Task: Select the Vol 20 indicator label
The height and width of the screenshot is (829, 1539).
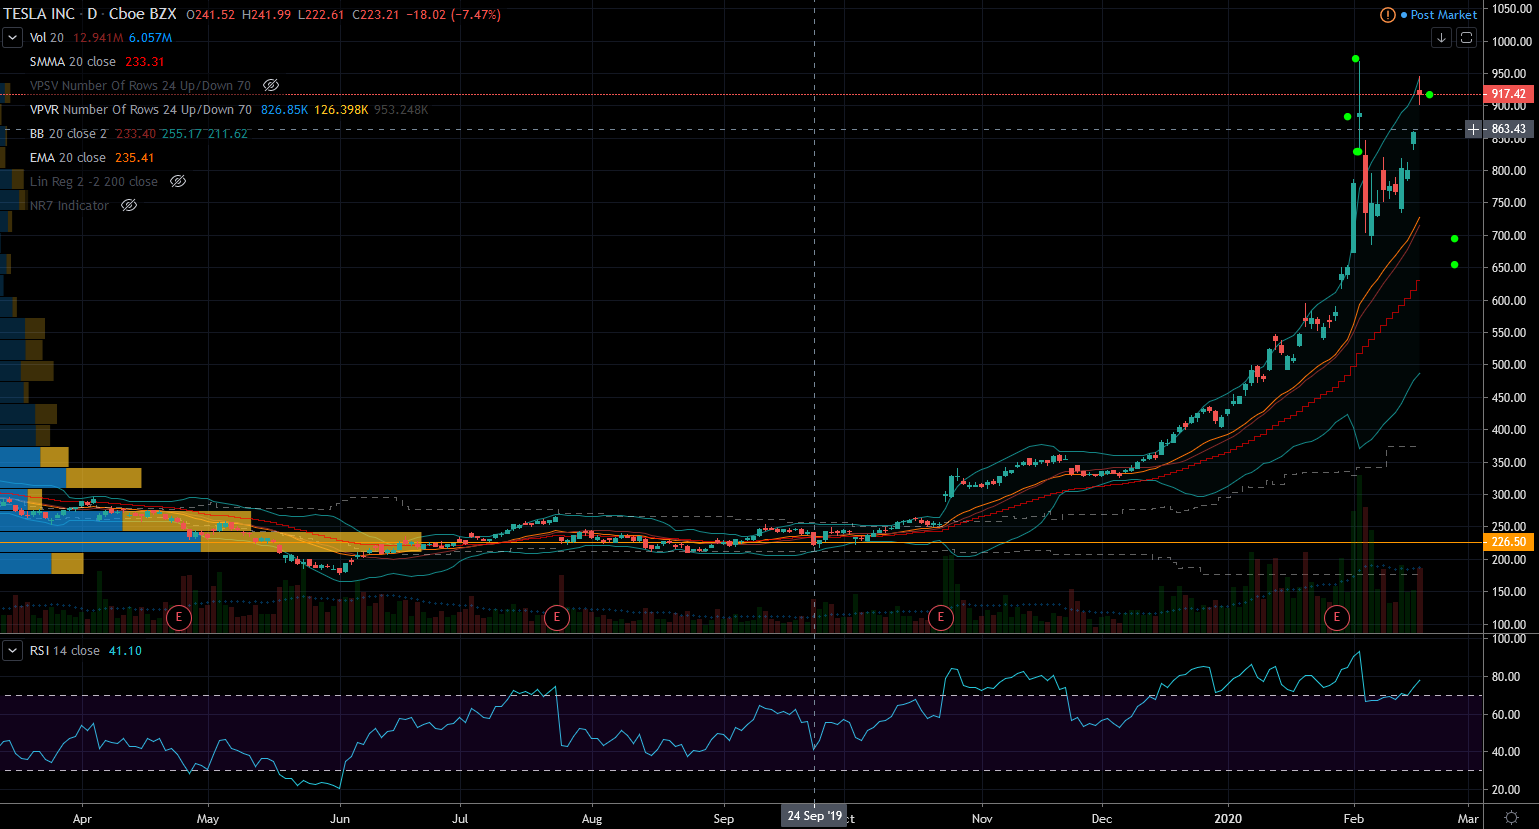Action: coord(47,38)
